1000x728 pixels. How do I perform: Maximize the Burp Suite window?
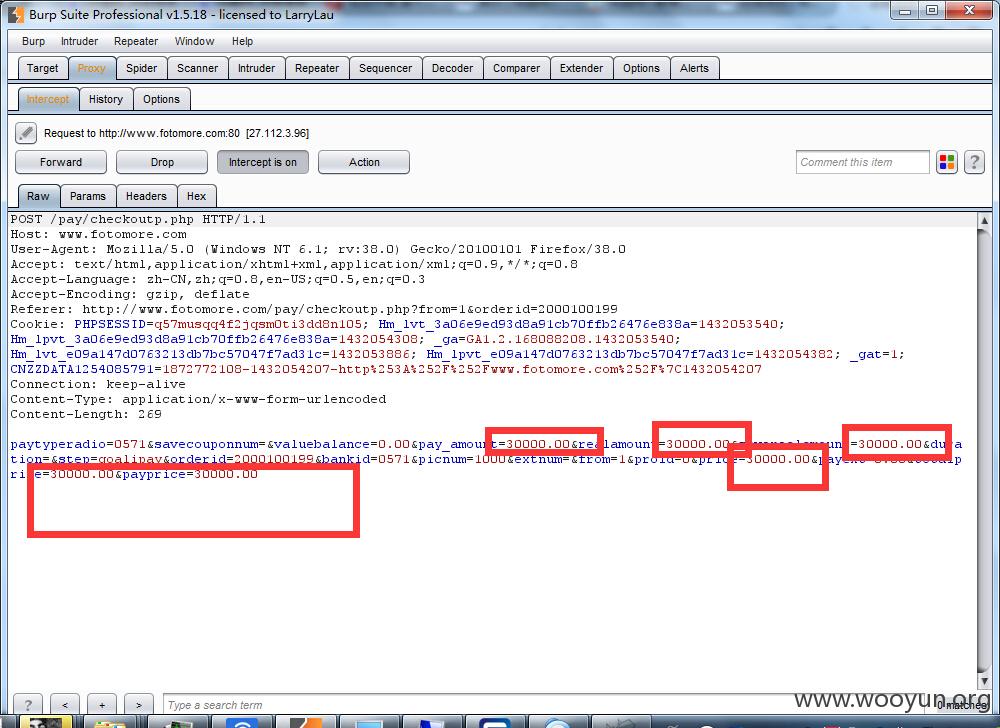[x=932, y=11]
